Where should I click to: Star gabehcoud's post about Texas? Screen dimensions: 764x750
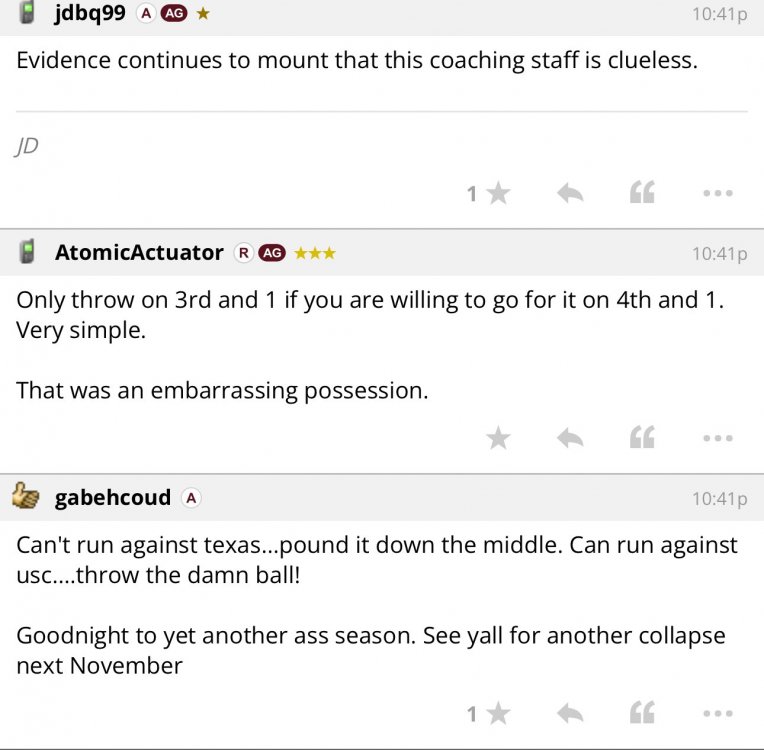point(497,714)
